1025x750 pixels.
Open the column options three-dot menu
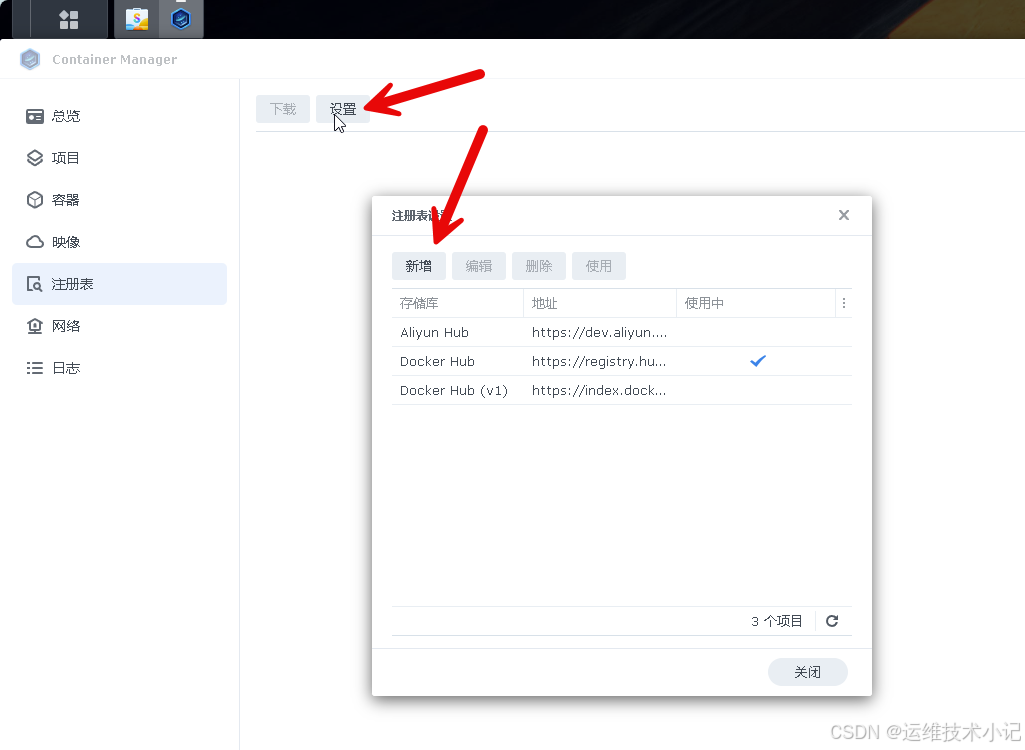tap(844, 303)
